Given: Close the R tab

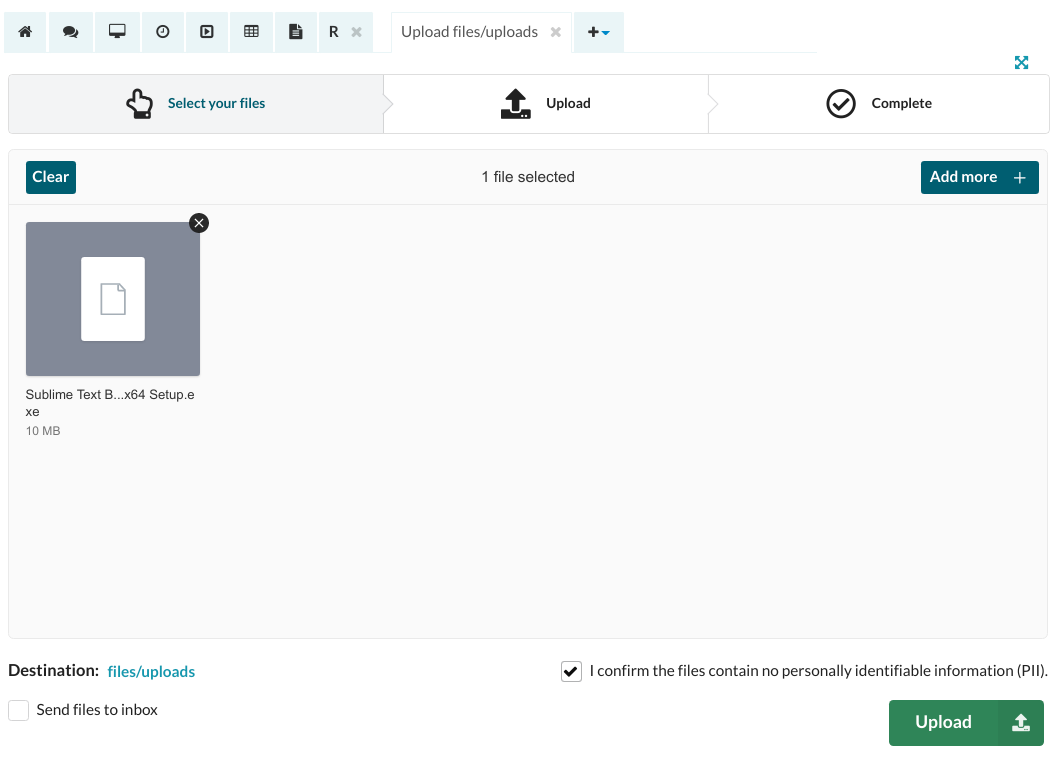Looking at the screenshot, I should point(356,32).
